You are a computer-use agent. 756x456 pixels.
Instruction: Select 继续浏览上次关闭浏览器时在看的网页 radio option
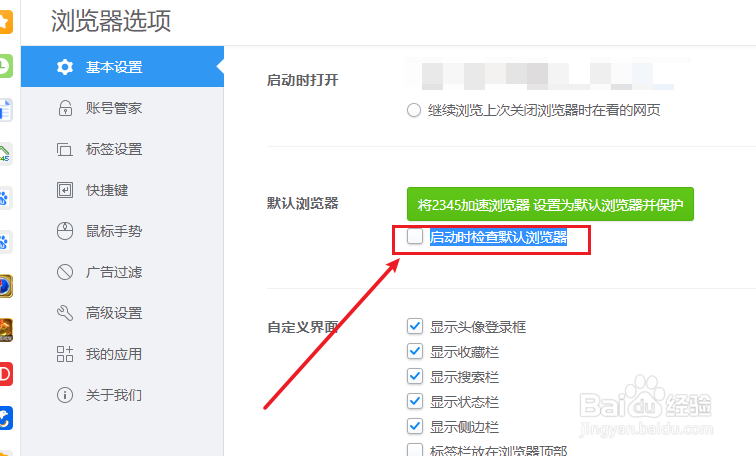click(414, 110)
